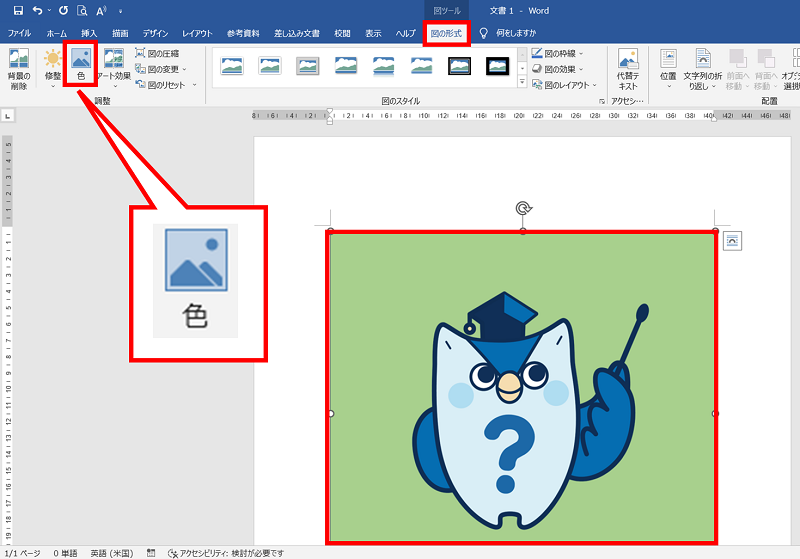Click the rotate handle above the picture
This screenshot has width=800, height=559.
523,208
